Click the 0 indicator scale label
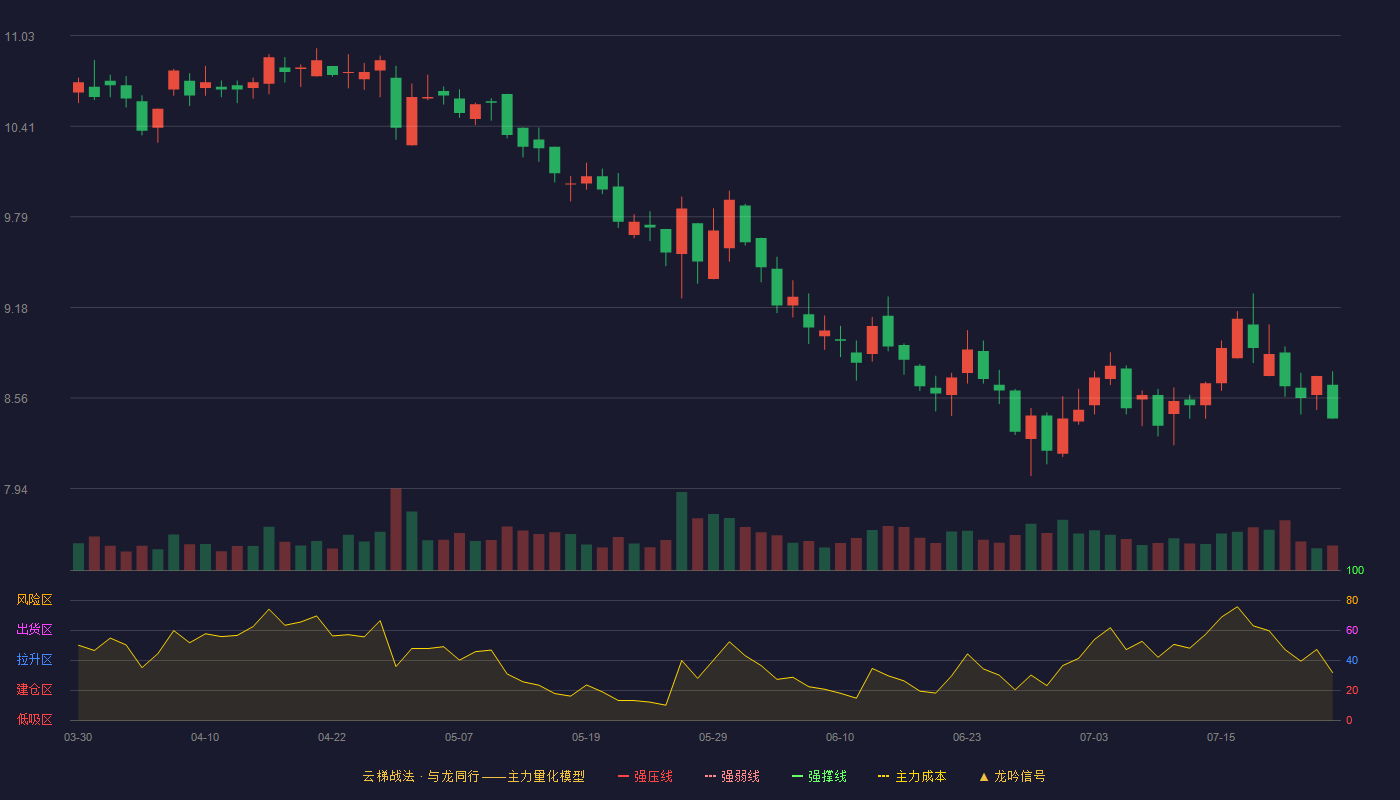The height and width of the screenshot is (800, 1400). click(1349, 720)
